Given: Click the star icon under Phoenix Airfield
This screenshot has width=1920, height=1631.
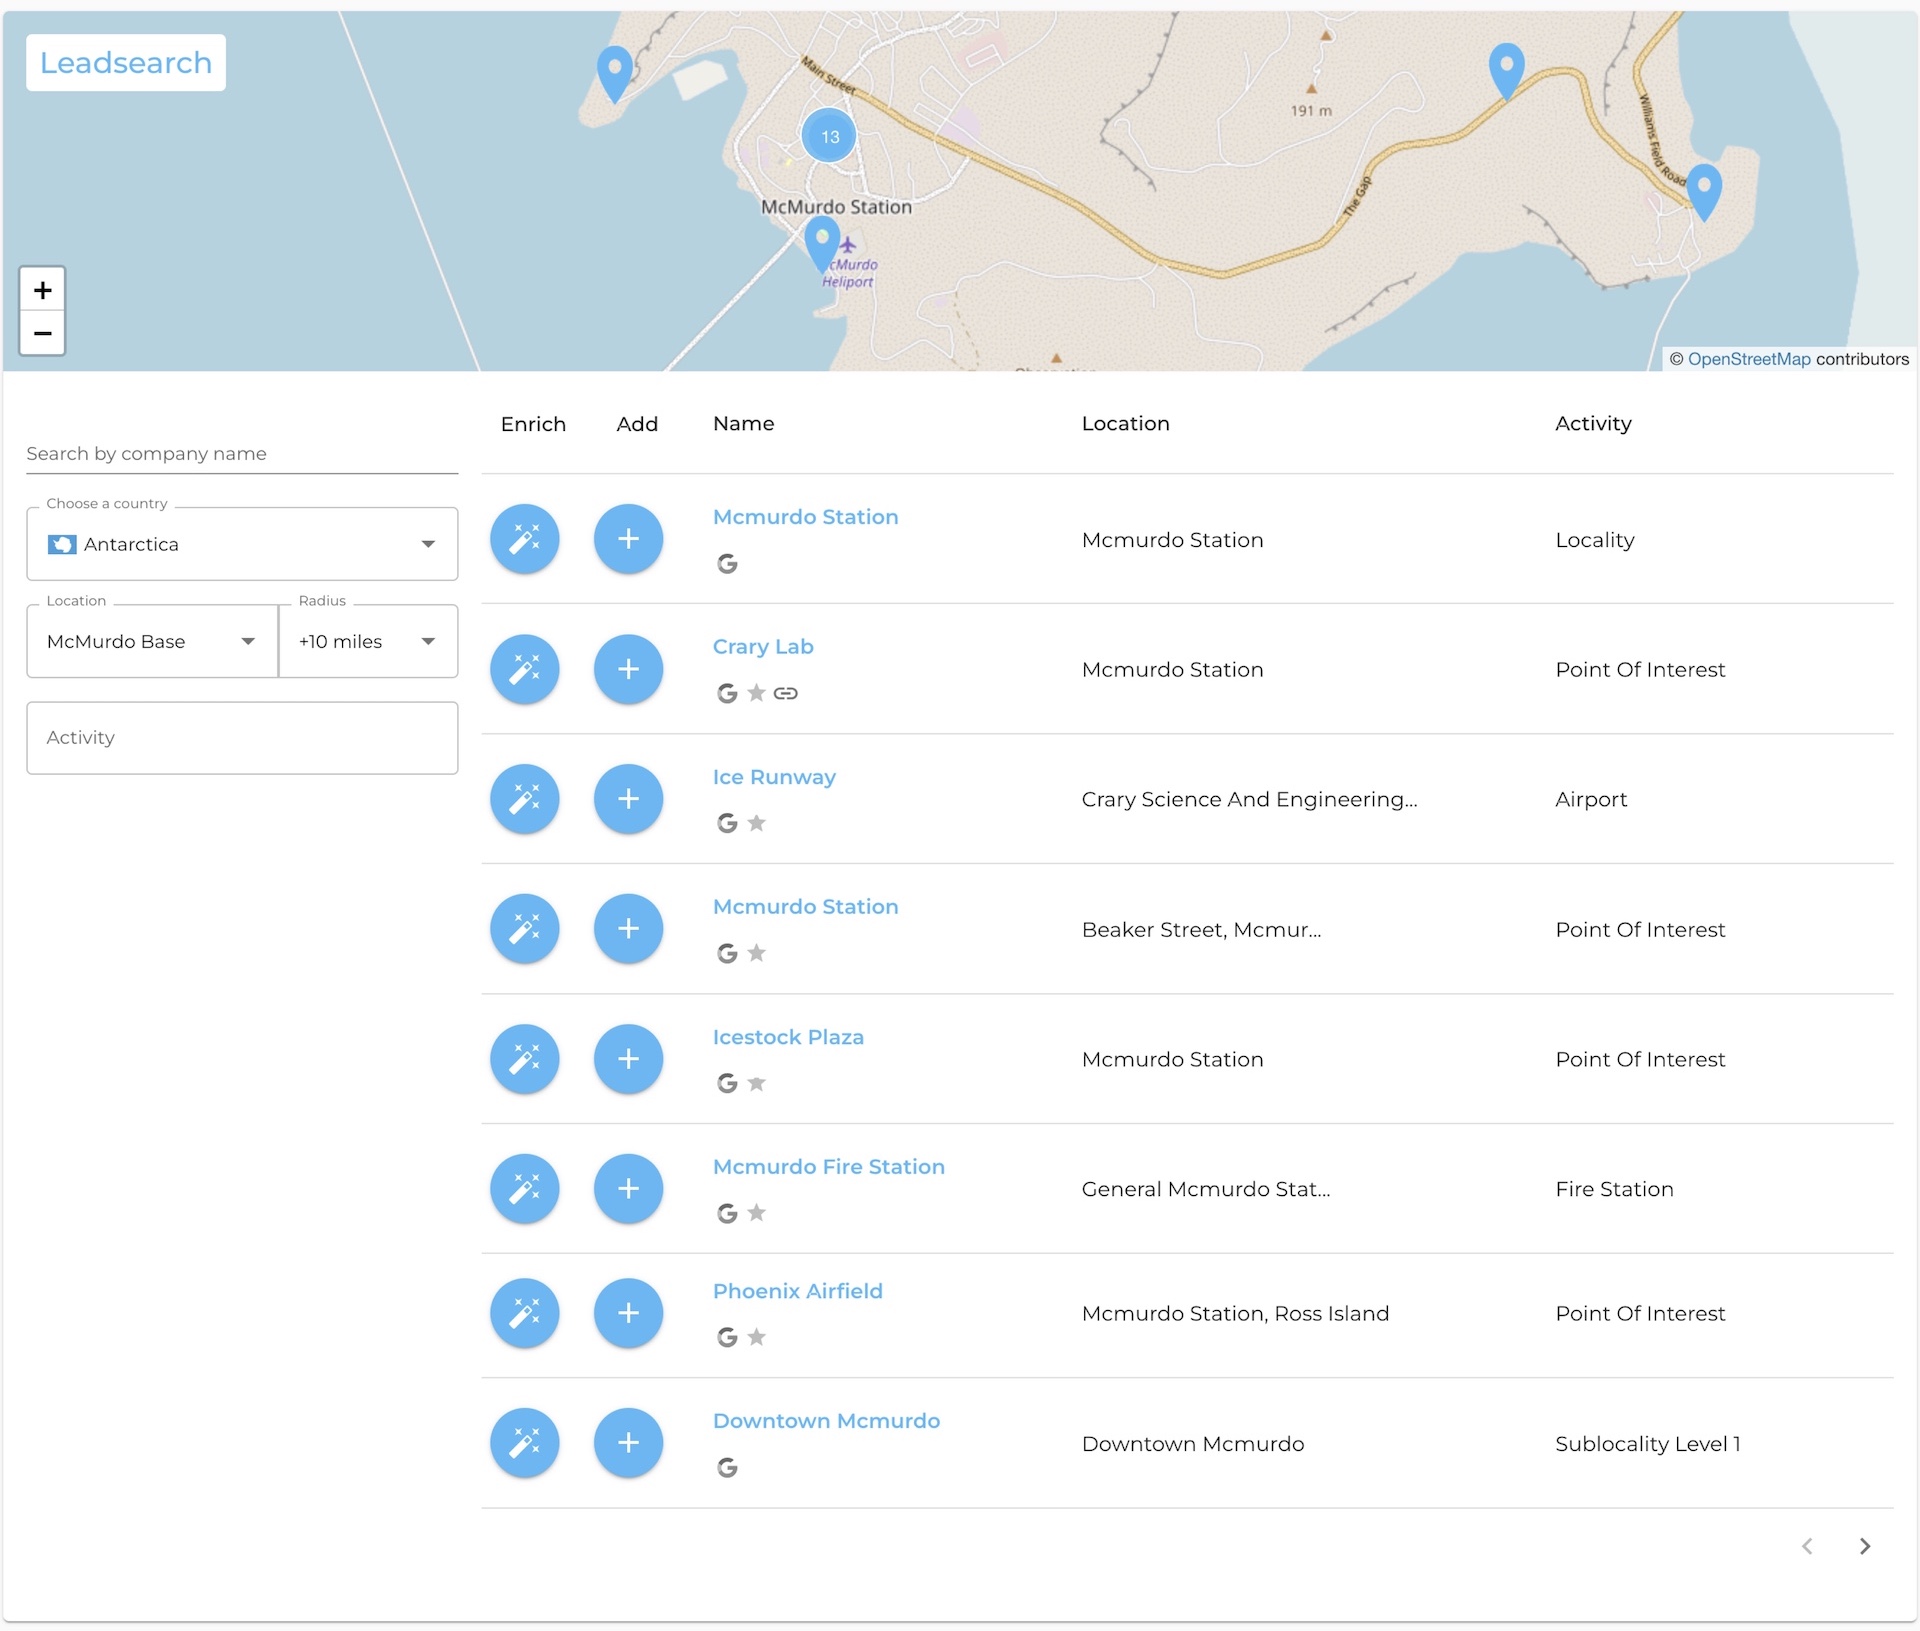Looking at the screenshot, I should click(757, 1337).
